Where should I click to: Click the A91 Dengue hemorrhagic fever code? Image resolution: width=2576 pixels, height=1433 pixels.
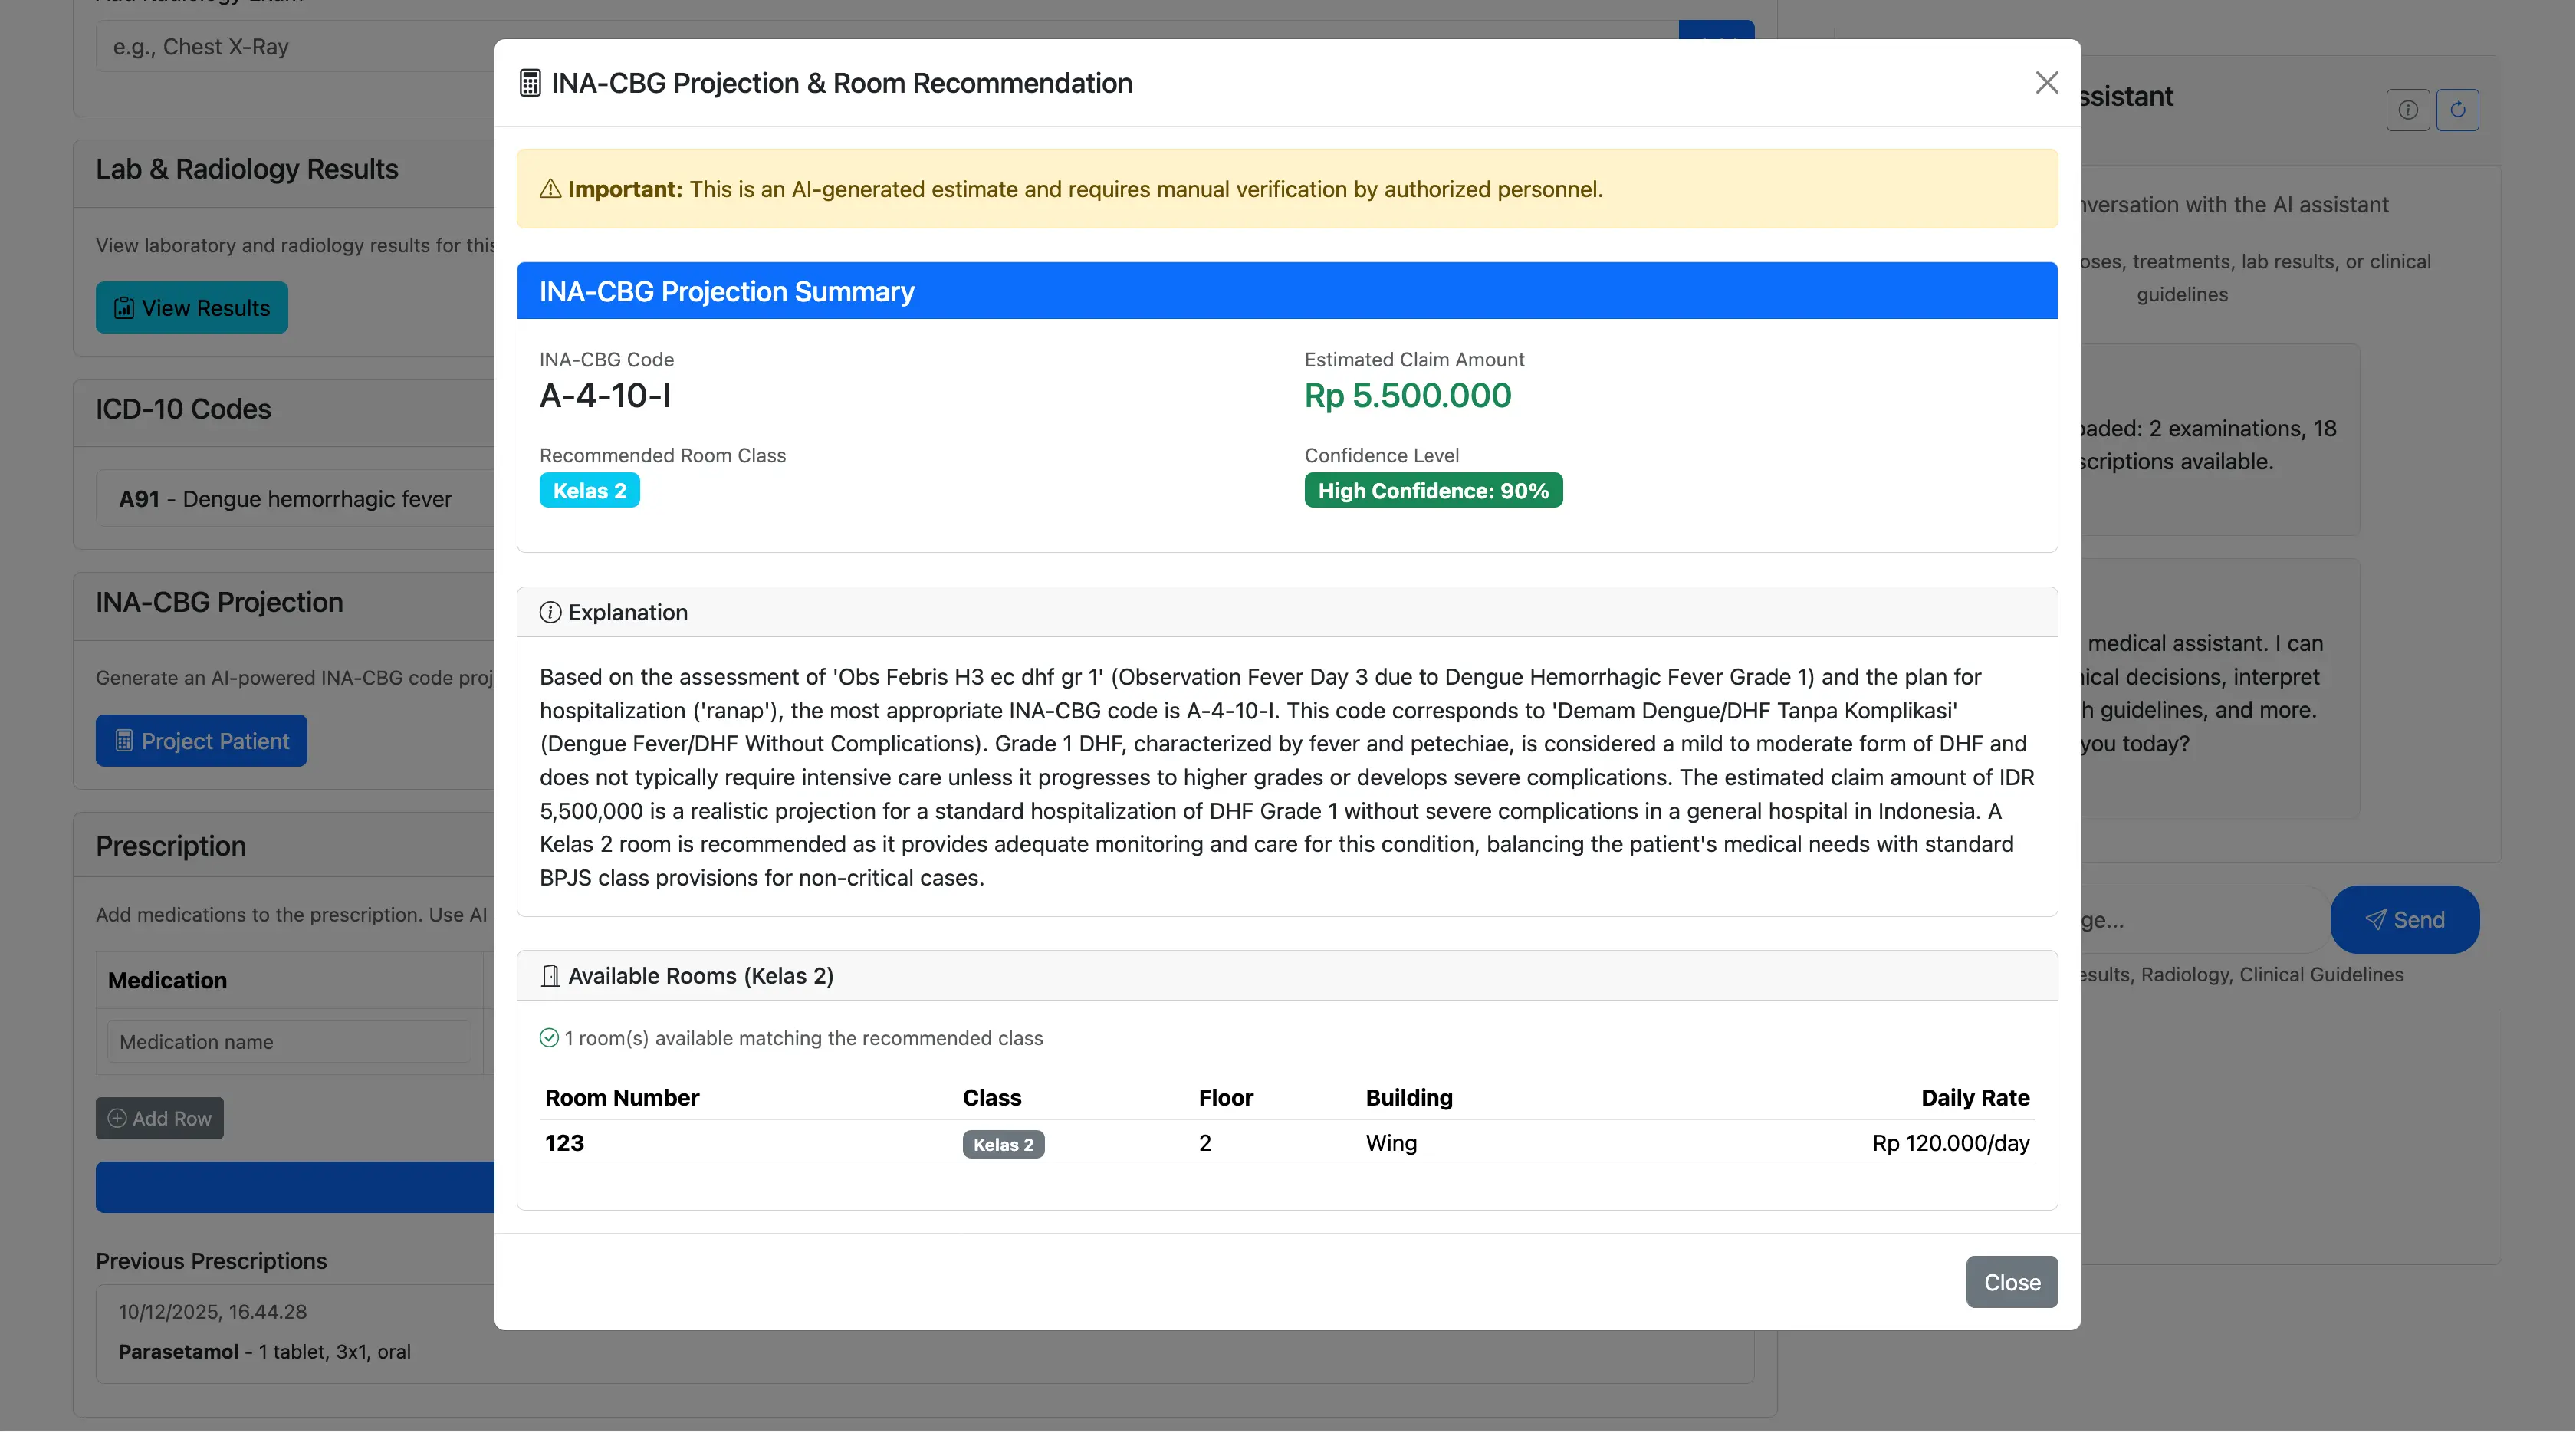point(285,498)
